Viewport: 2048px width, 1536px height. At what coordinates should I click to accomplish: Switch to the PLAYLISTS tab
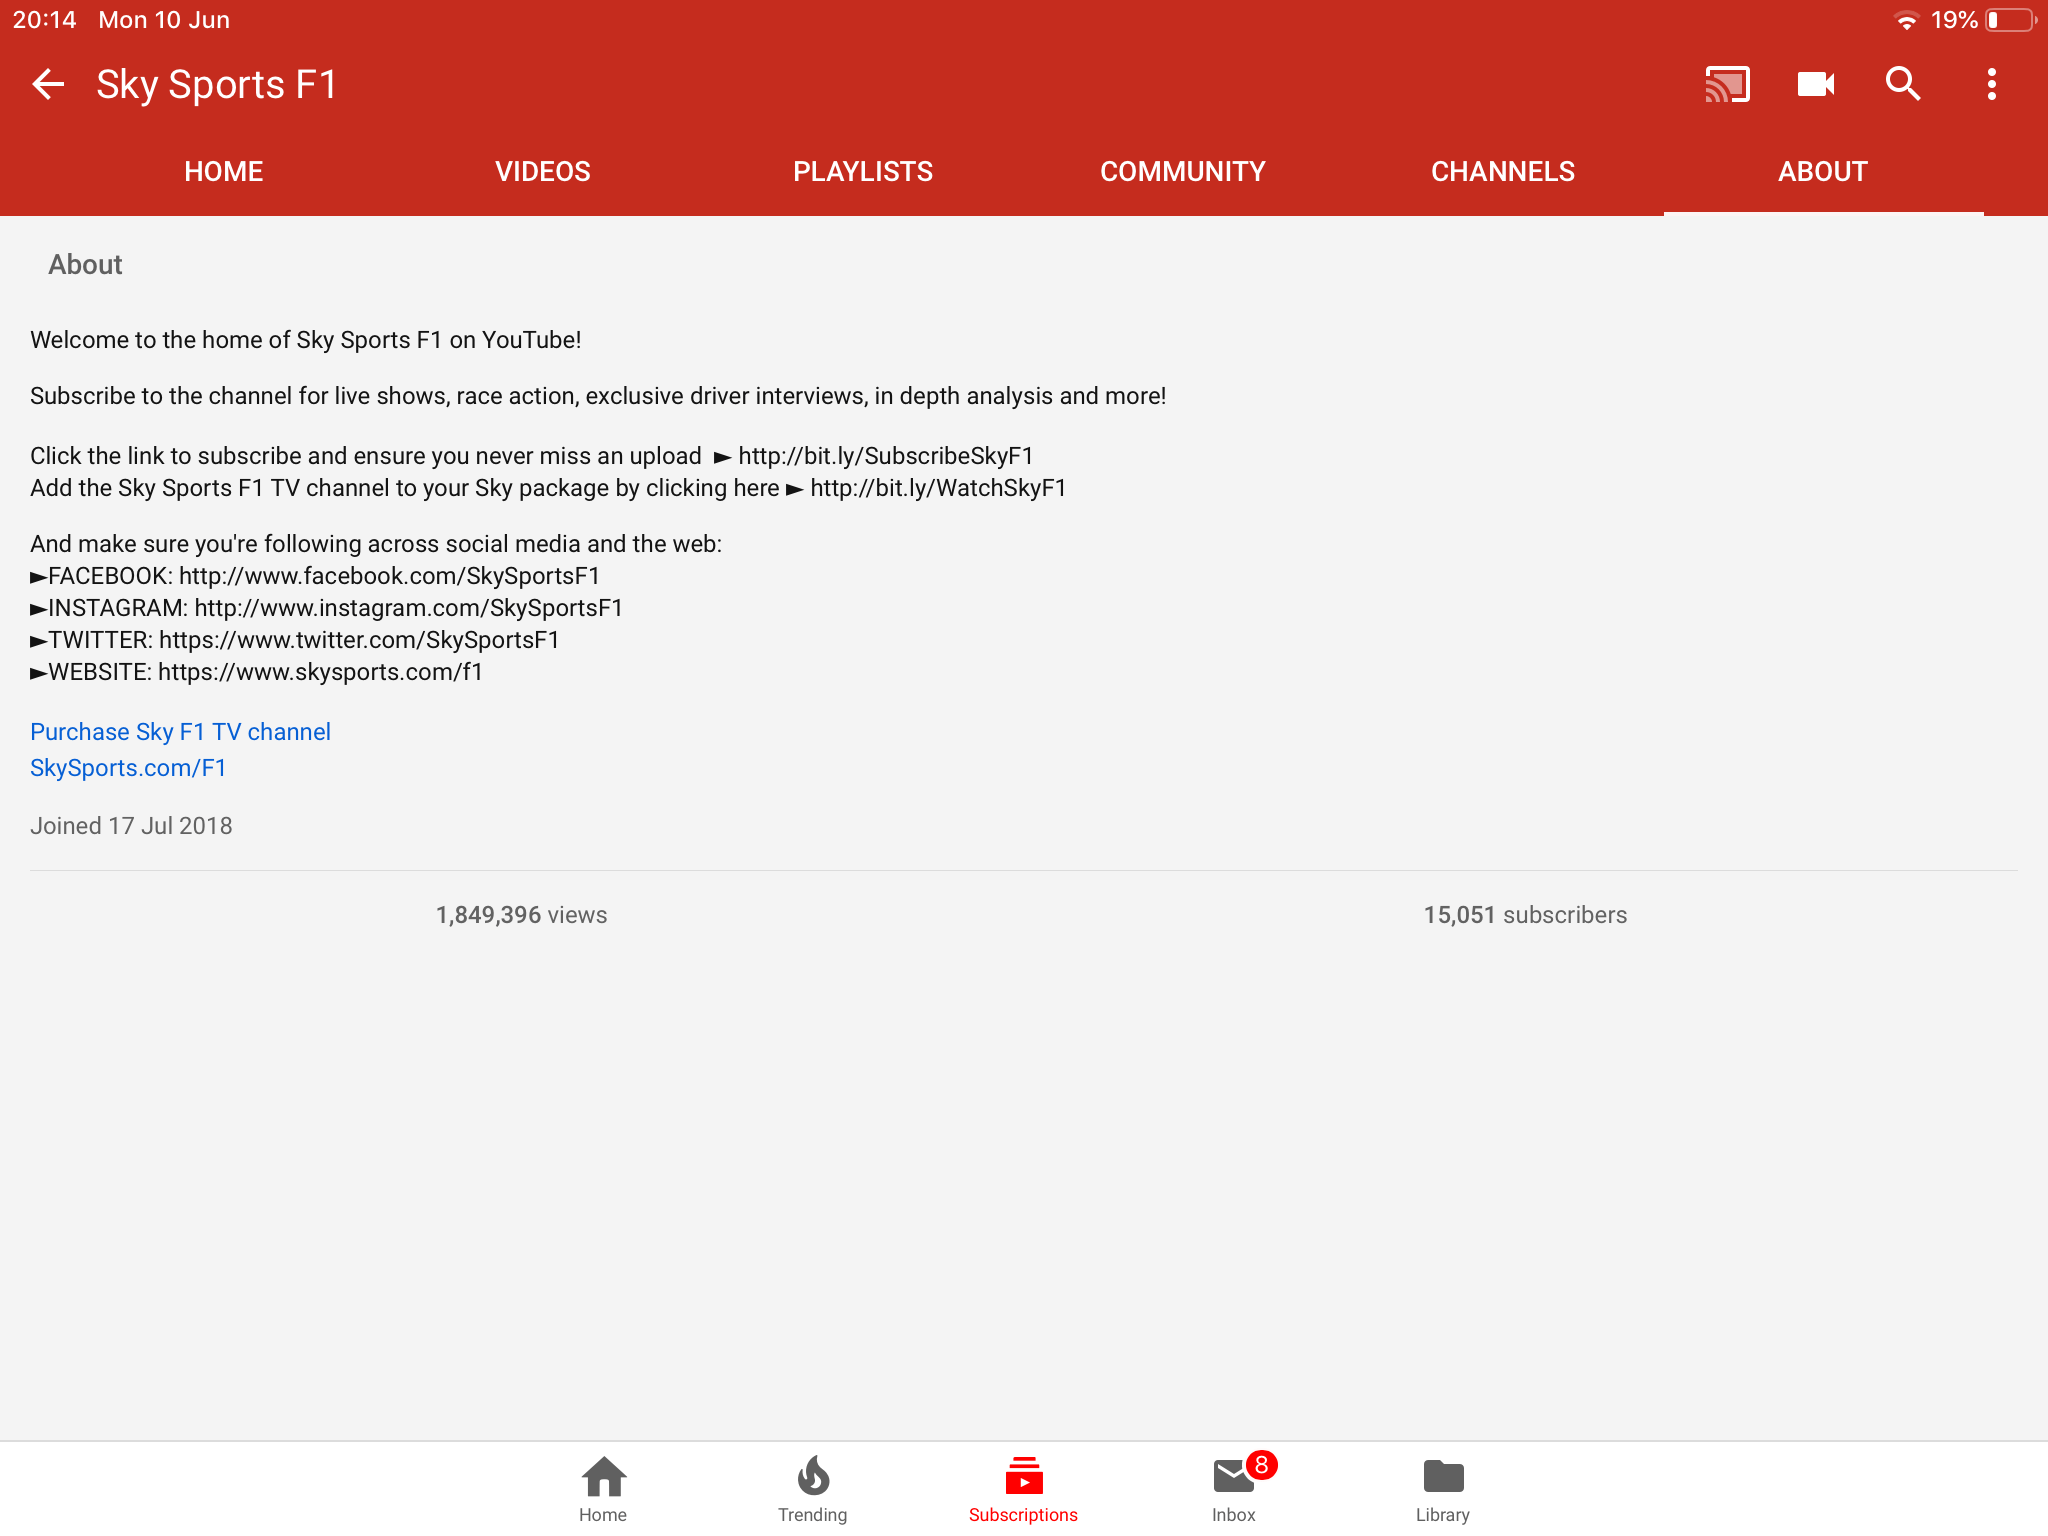(x=863, y=172)
